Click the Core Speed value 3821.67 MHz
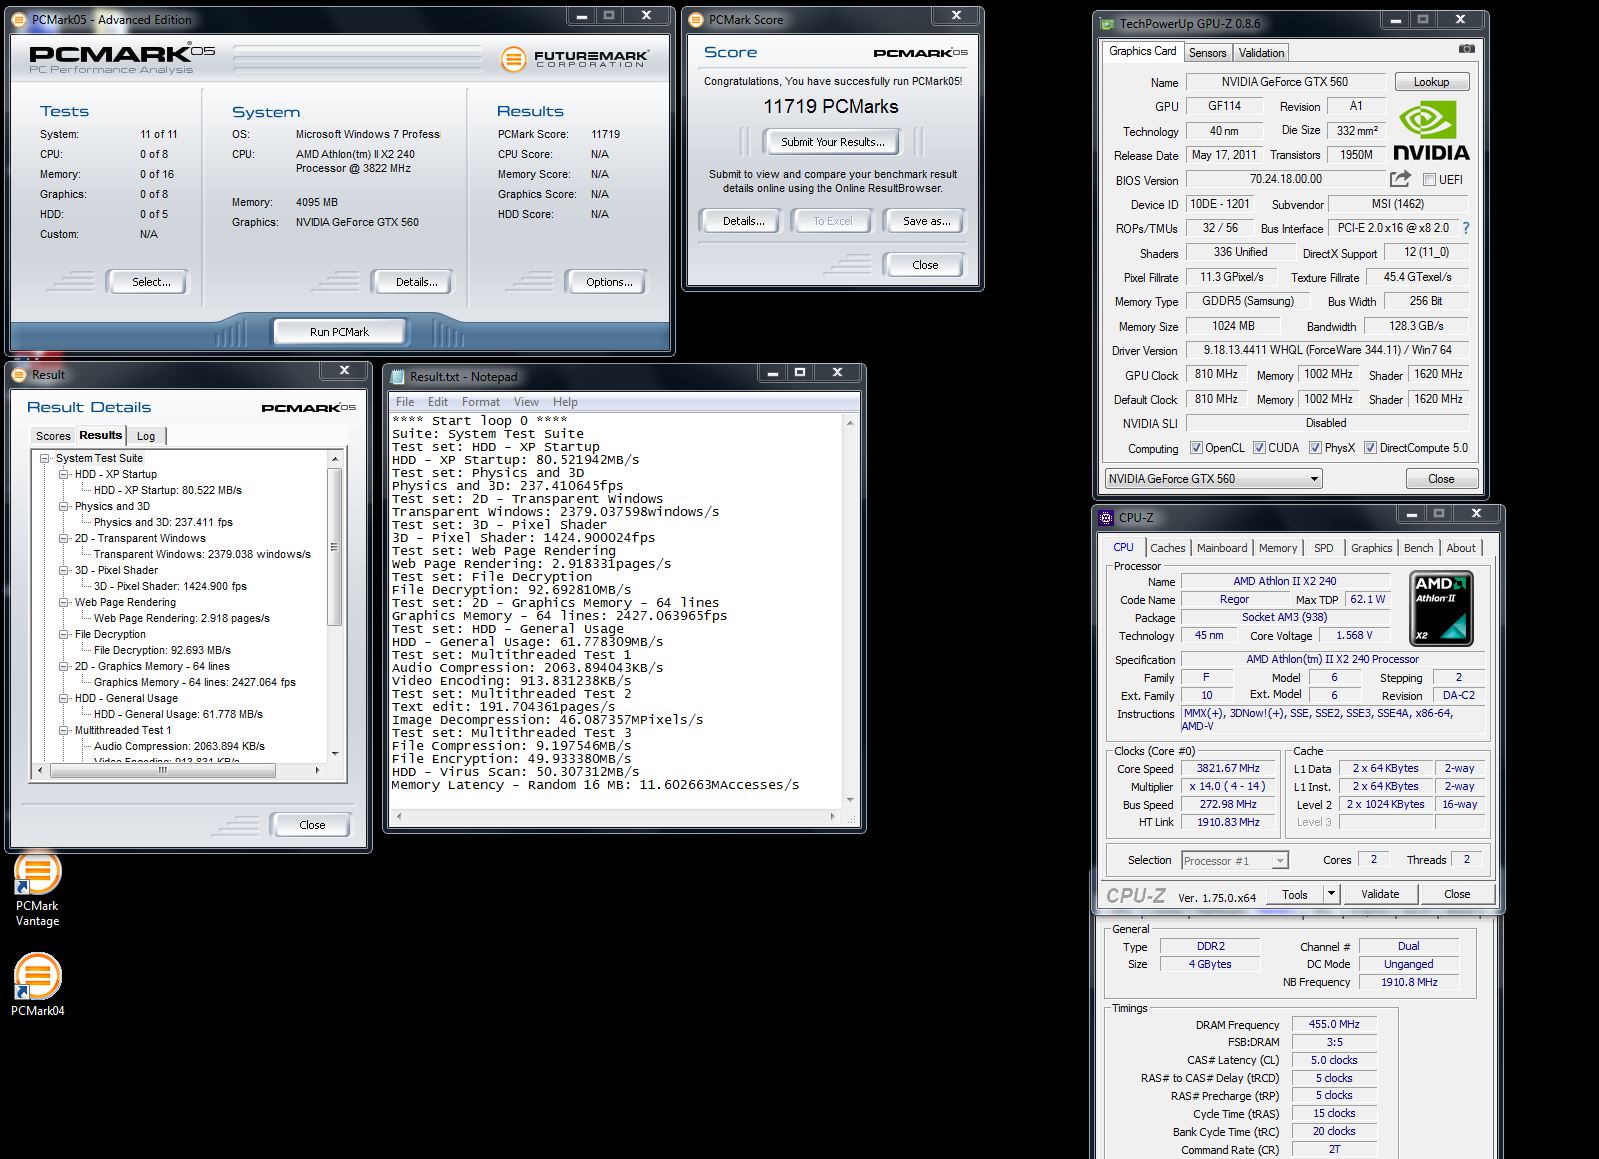This screenshot has width=1599, height=1159. pyautogui.click(x=1227, y=769)
